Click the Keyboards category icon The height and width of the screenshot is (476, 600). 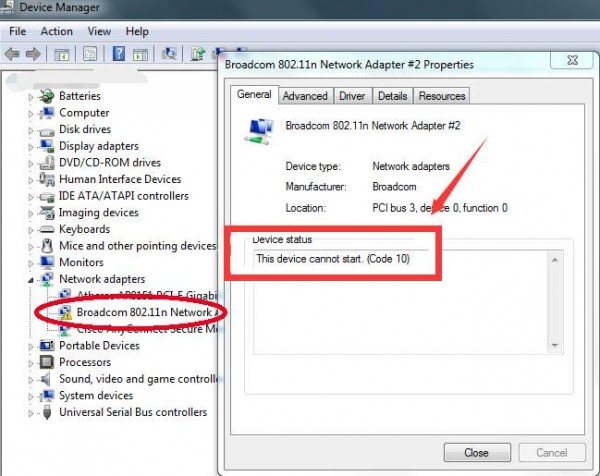click(47, 229)
